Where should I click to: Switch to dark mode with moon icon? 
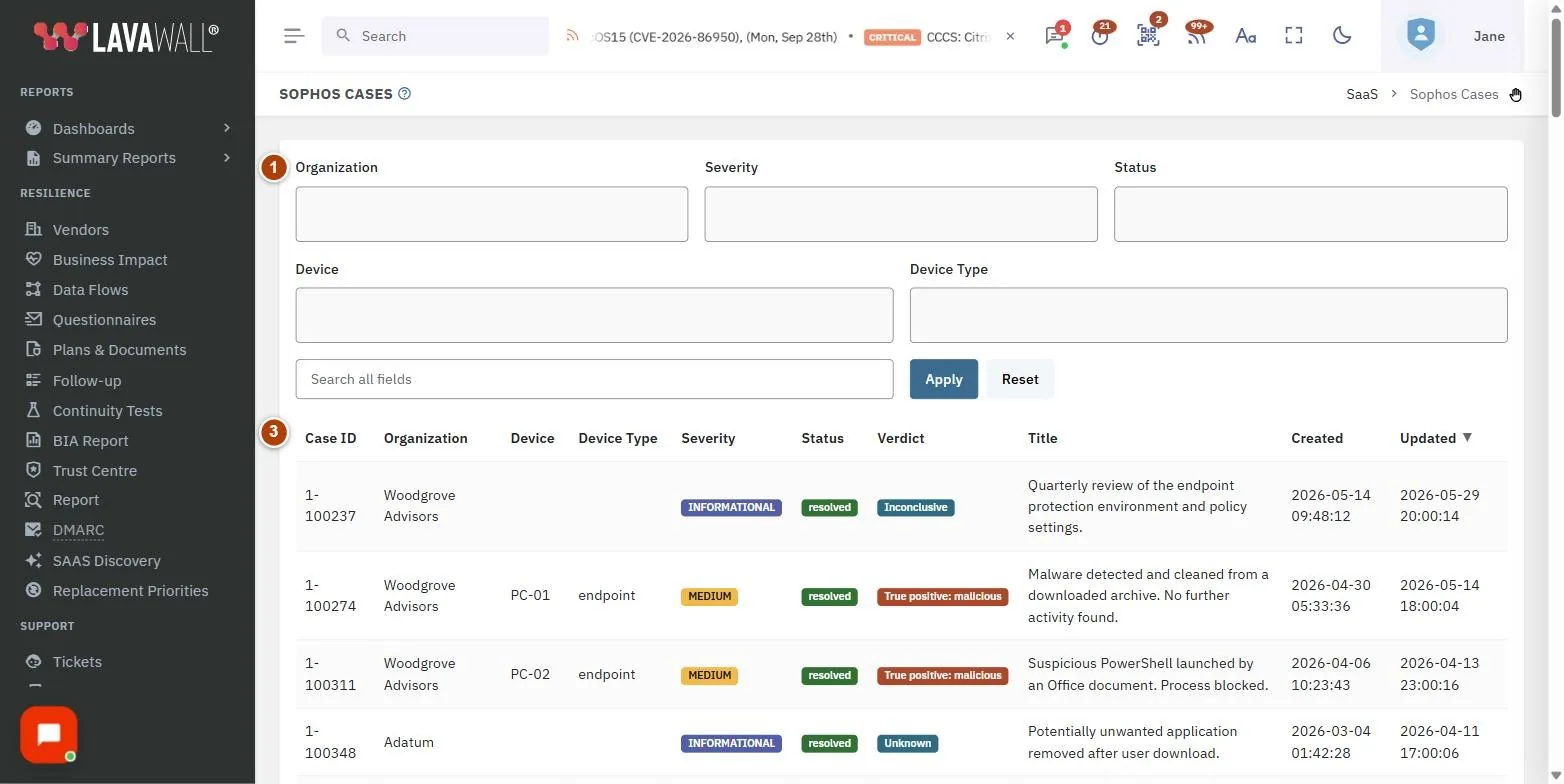(x=1342, y=36)
